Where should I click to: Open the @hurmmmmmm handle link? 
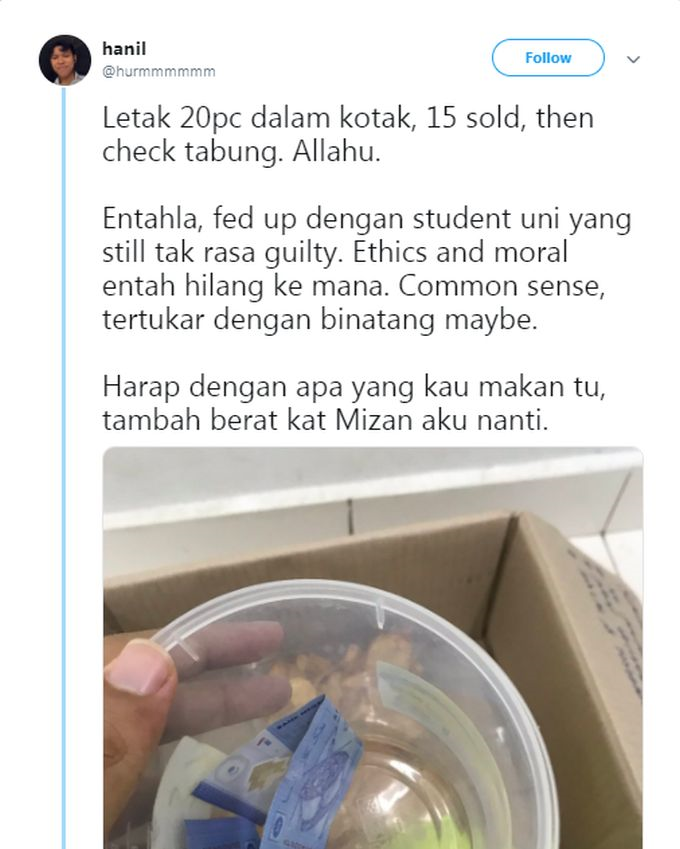click(159, 71)
